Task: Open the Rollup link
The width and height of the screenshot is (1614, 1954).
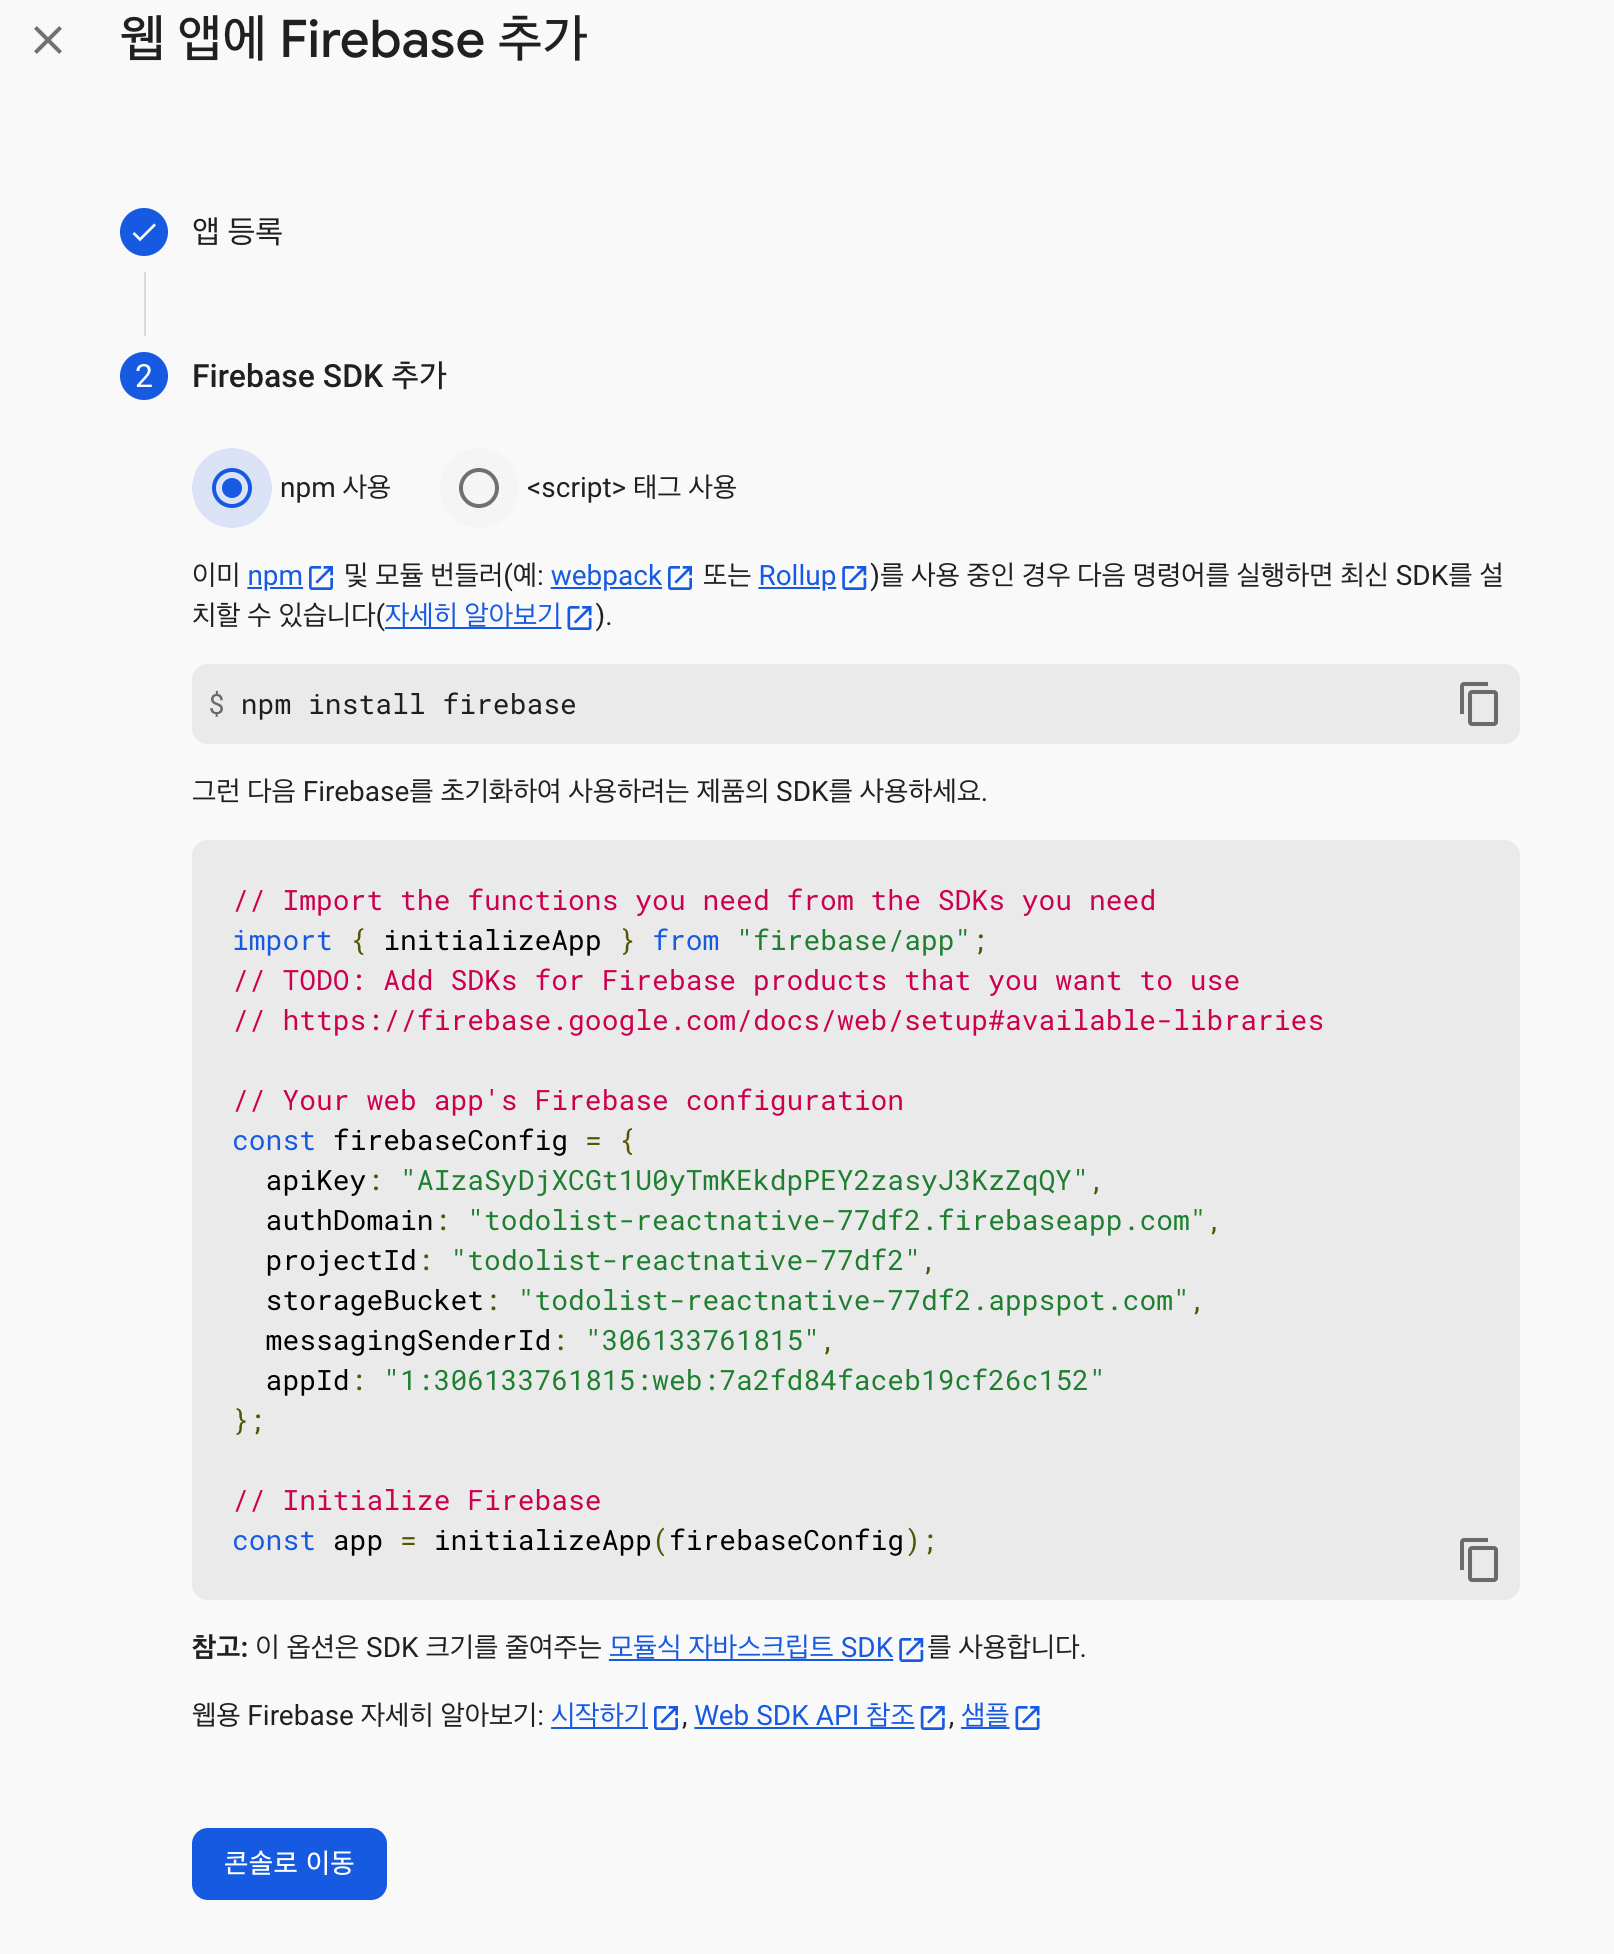Action: click(797, 576)
